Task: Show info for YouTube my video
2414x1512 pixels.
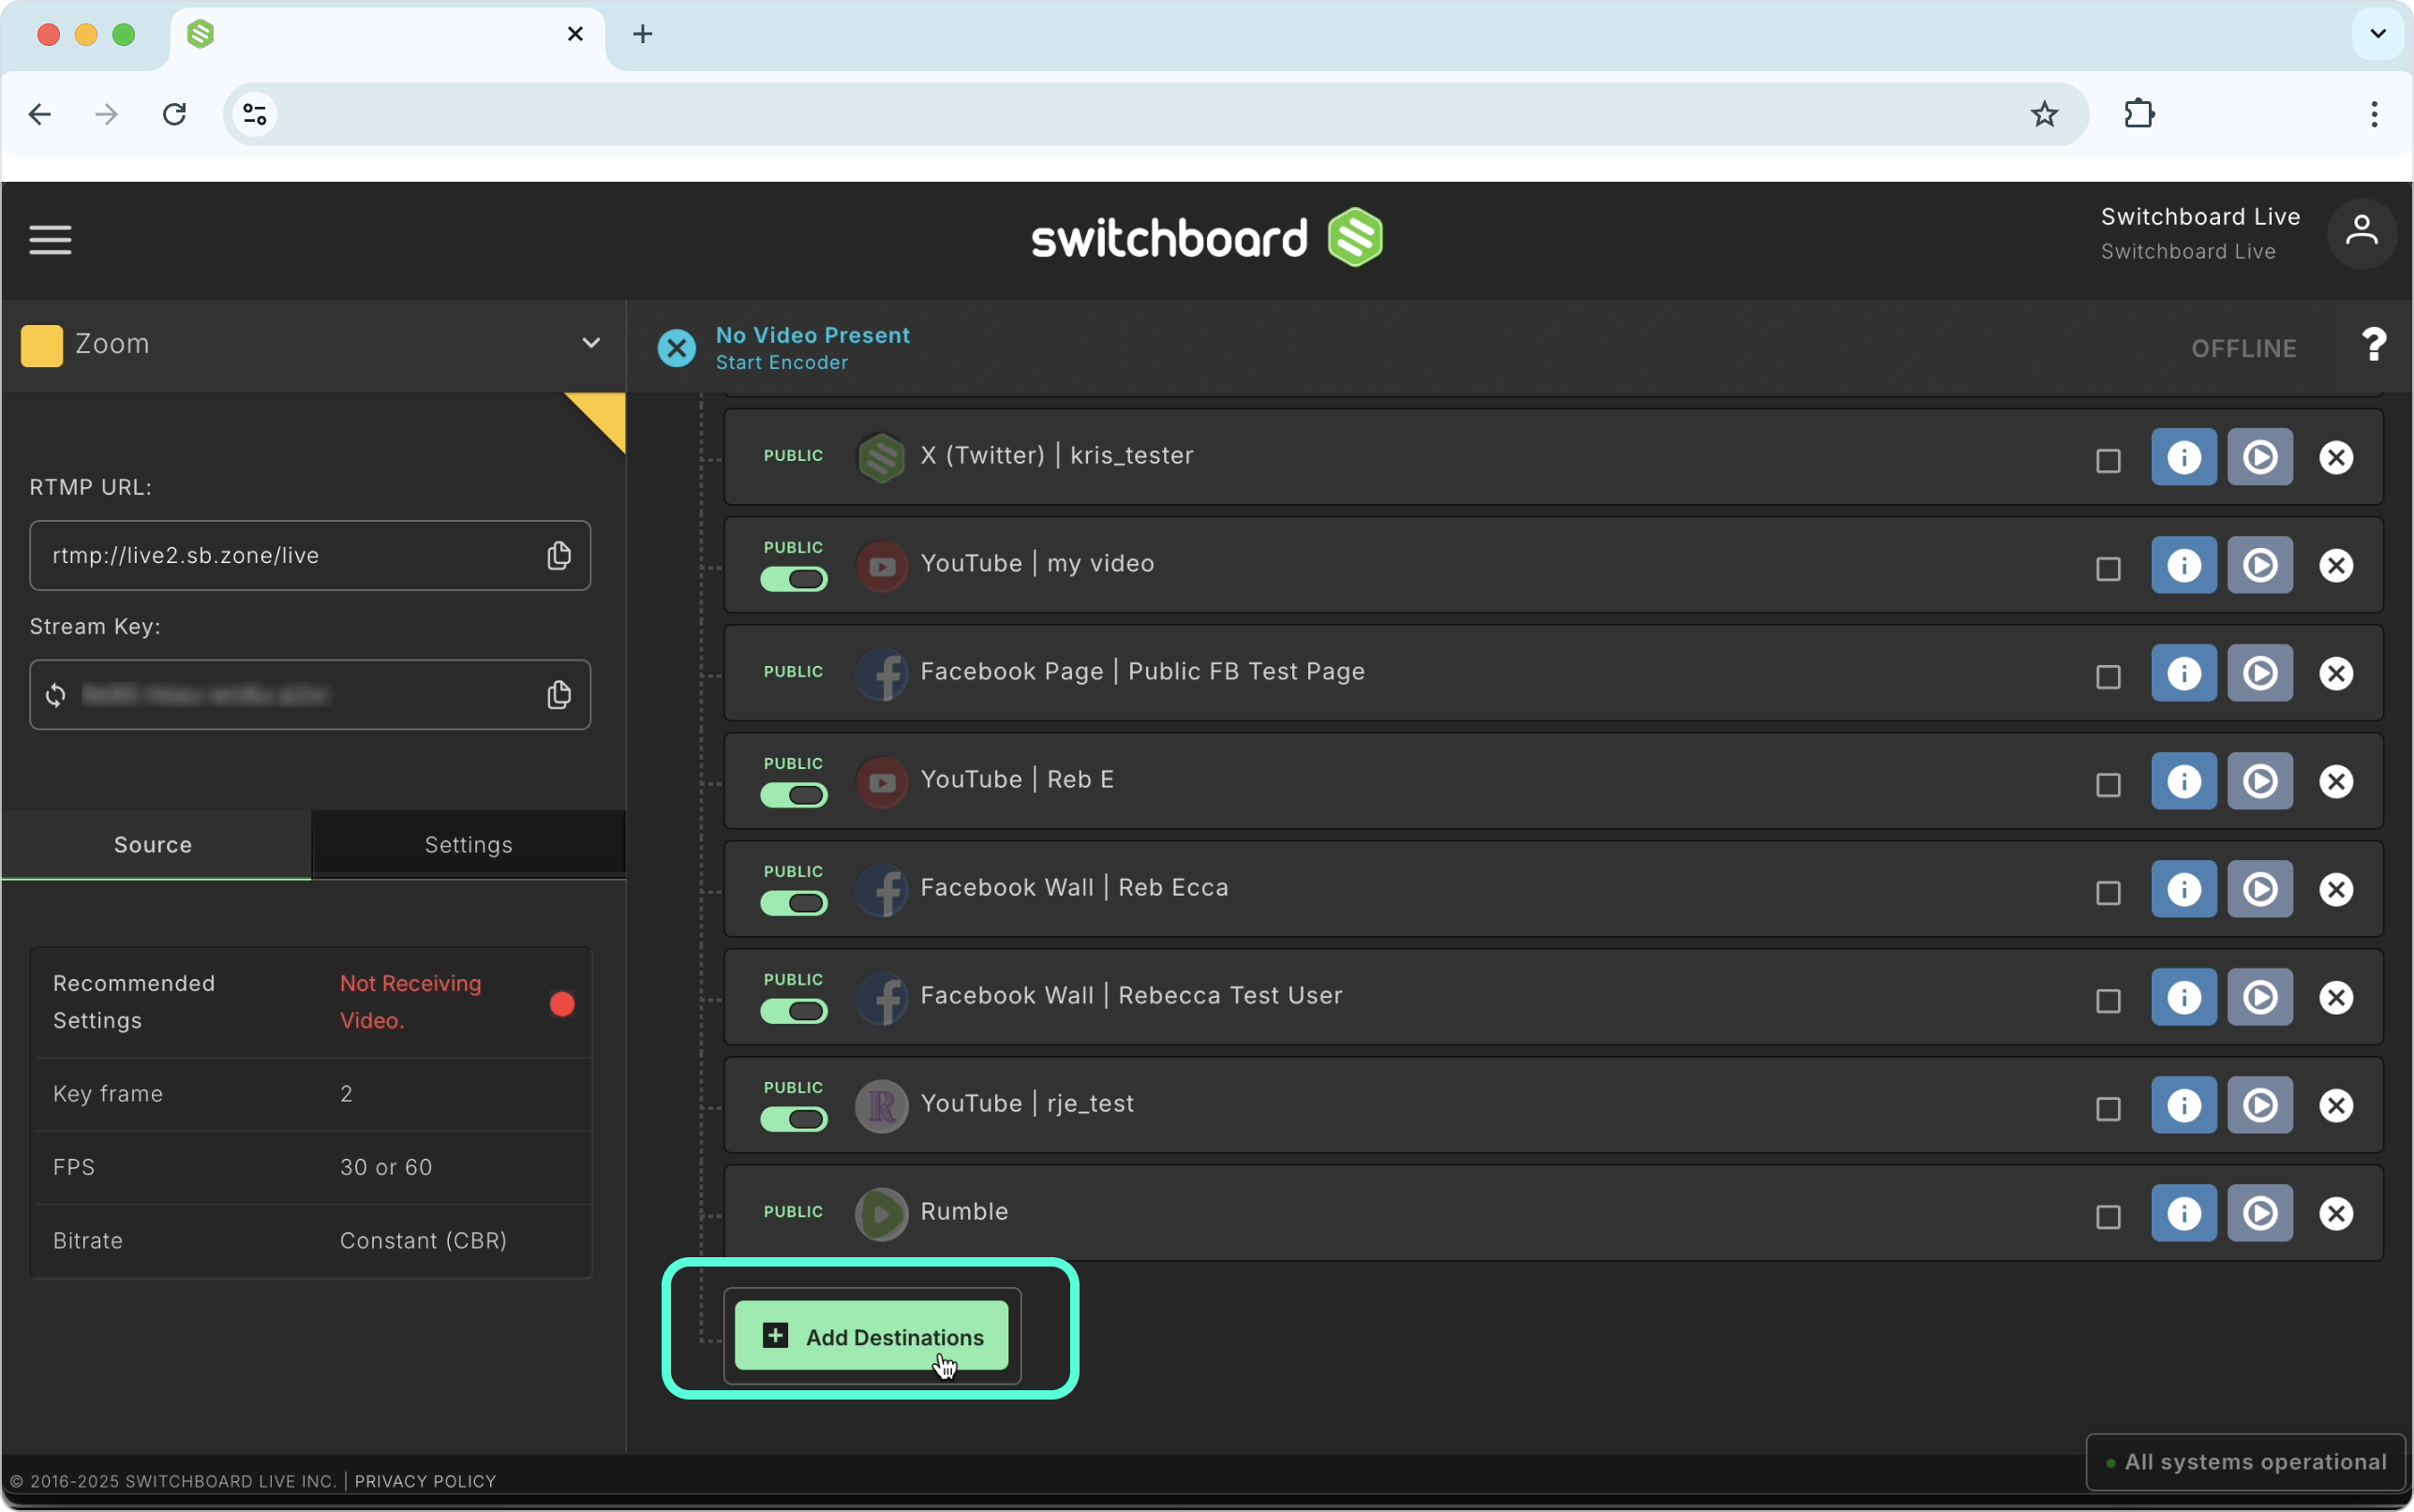Action: [2183, 565]
